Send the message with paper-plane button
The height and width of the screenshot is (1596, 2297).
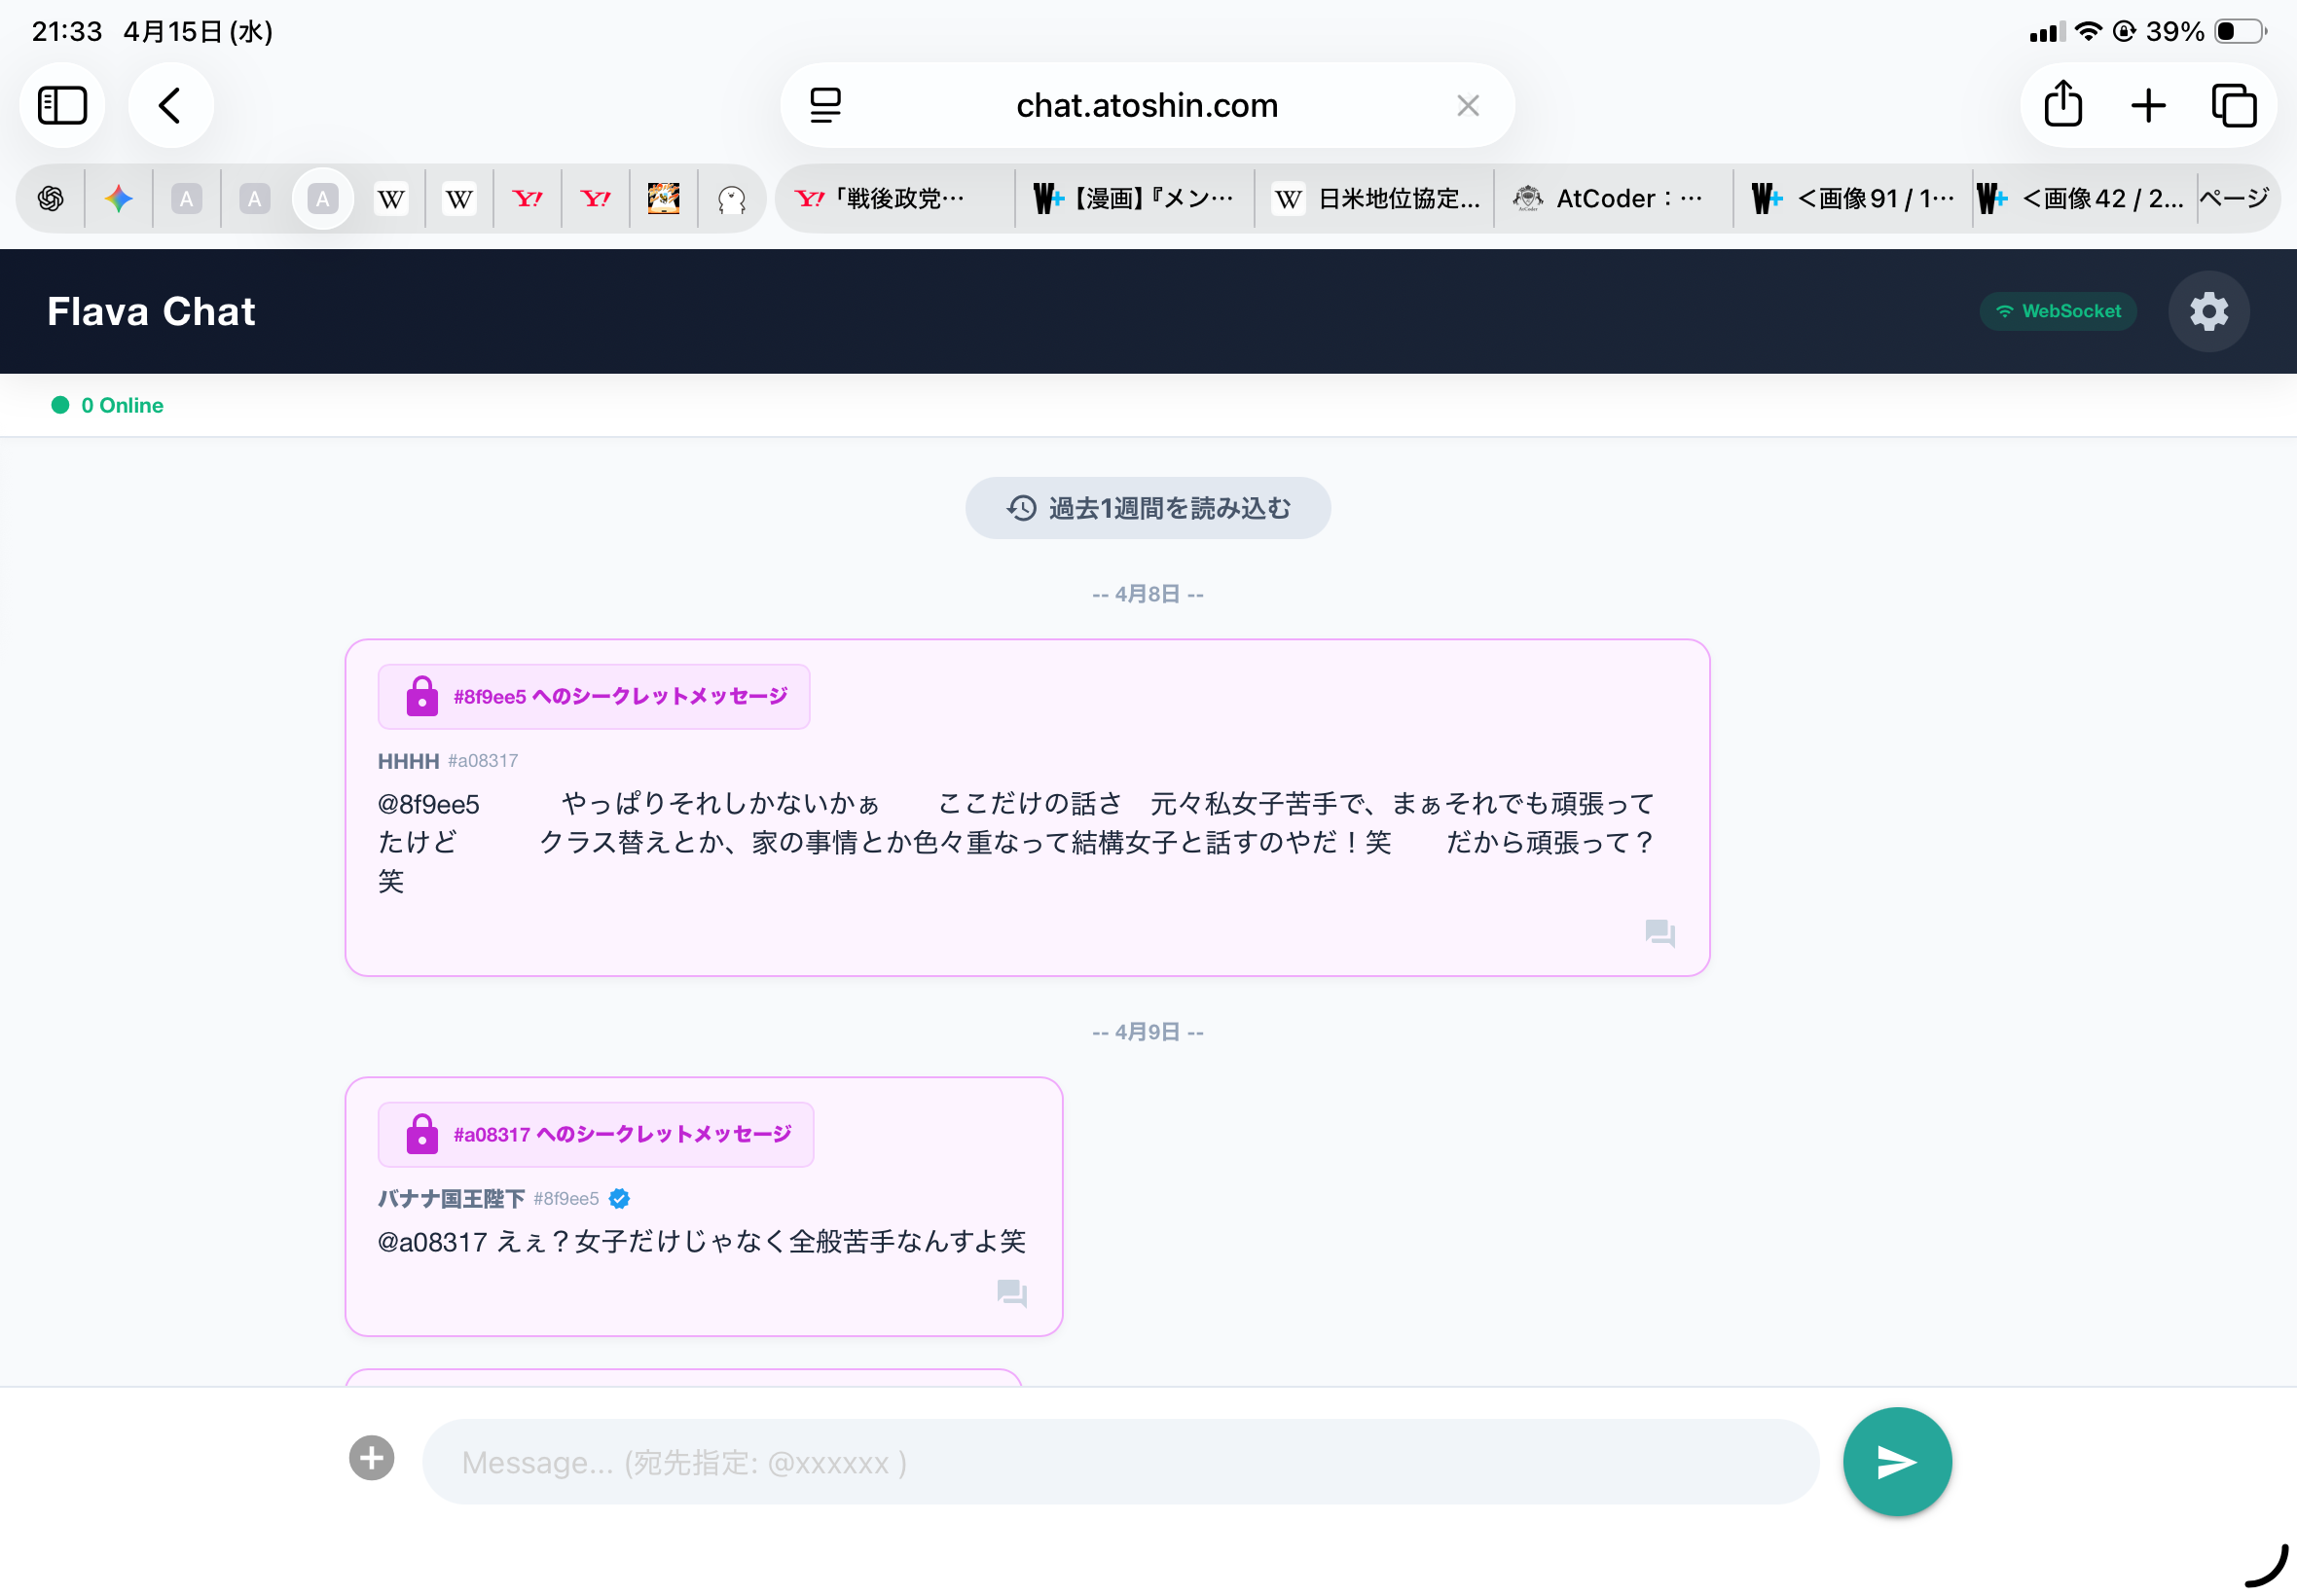[x=1896, y=1461]
